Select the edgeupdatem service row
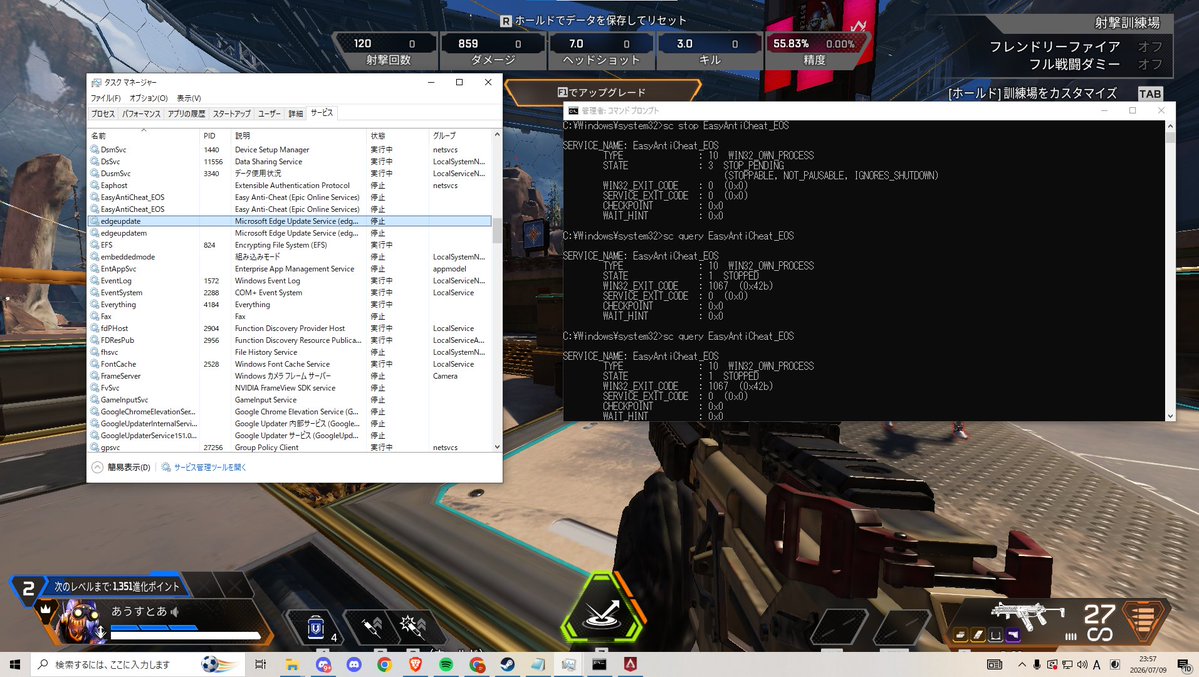Viewport: 1199px width, 677px height. (290, 233)
